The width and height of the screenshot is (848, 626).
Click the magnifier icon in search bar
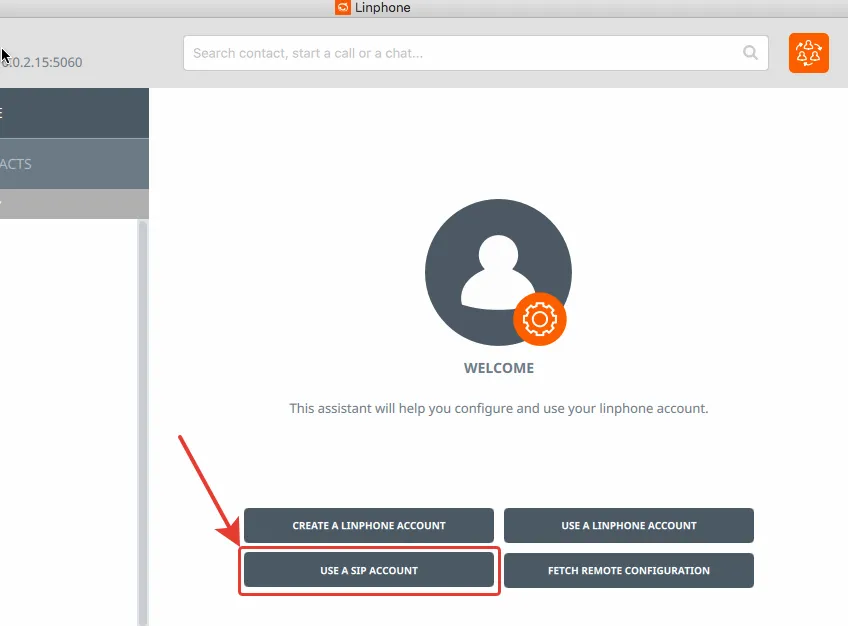click(750, 53)
